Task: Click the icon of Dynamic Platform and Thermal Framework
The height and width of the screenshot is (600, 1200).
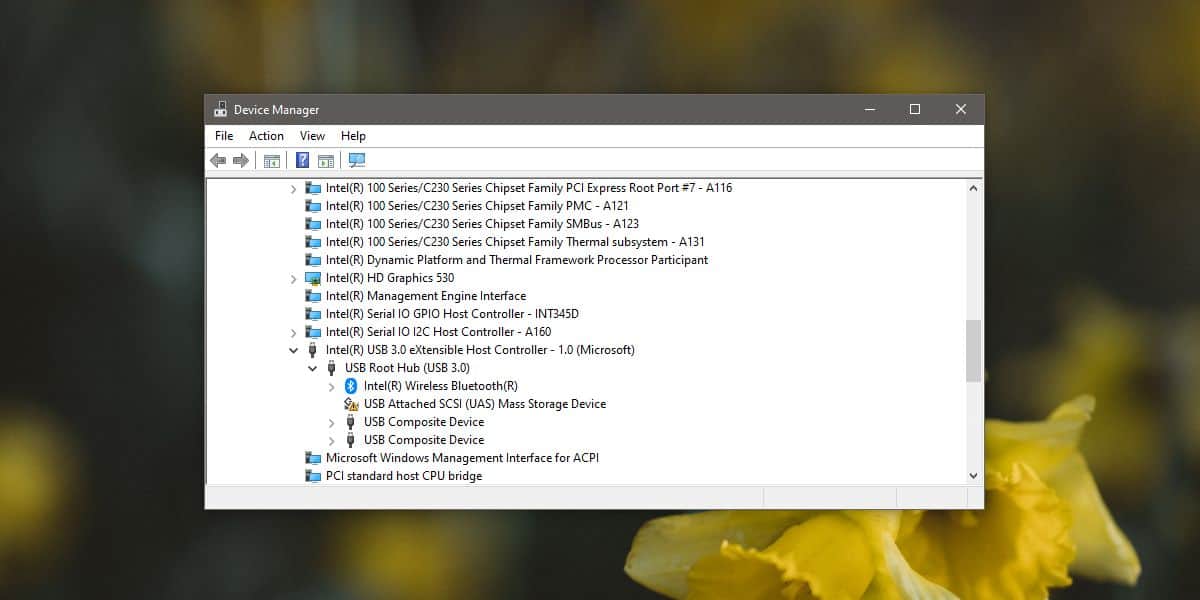Action: point(313,260)
